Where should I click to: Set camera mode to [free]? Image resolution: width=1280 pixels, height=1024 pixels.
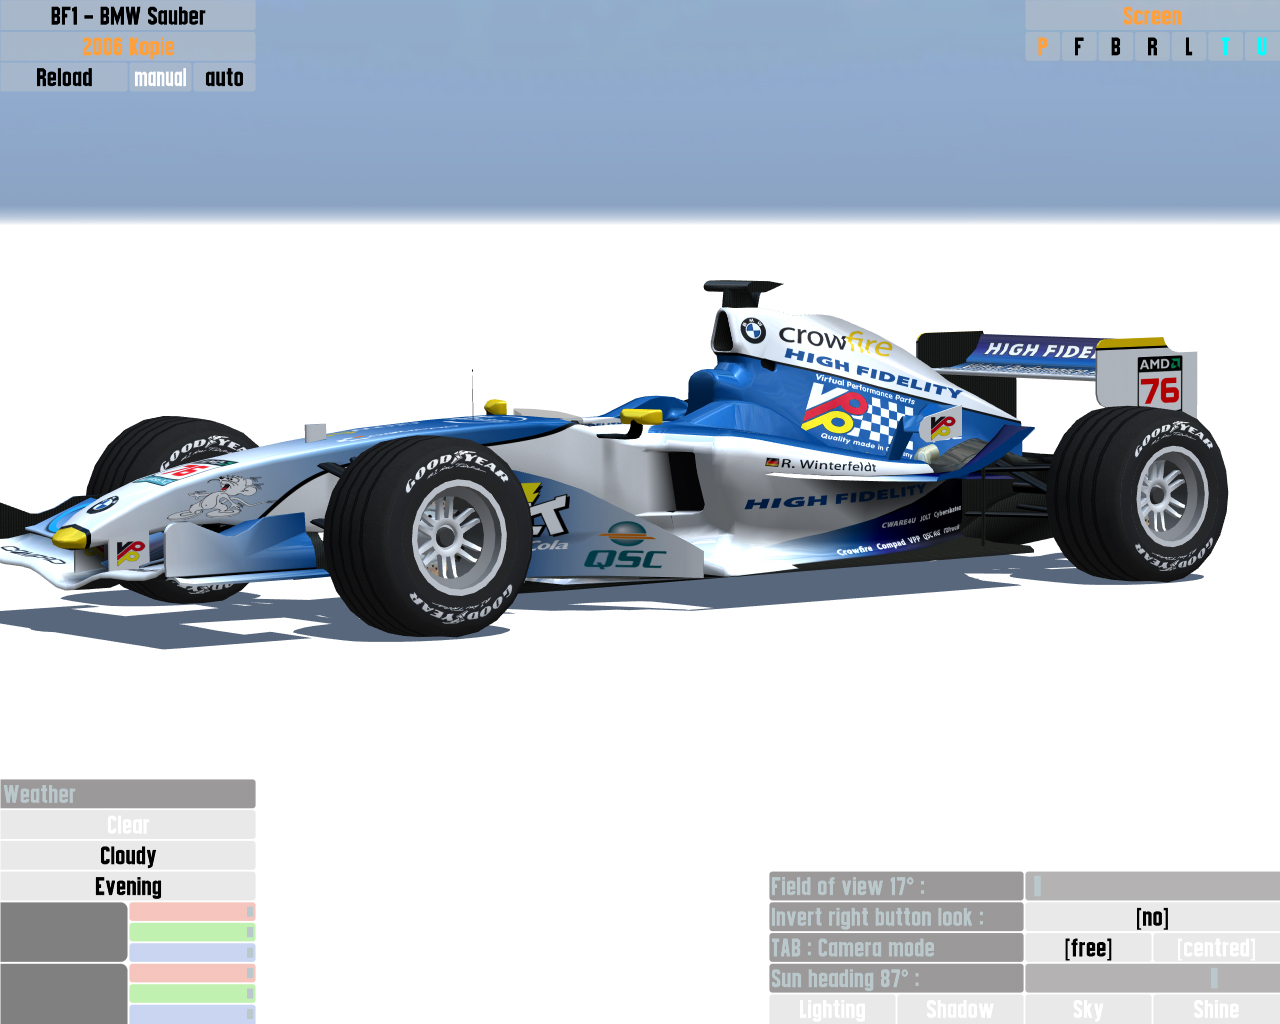click(x=1088, y=948)
